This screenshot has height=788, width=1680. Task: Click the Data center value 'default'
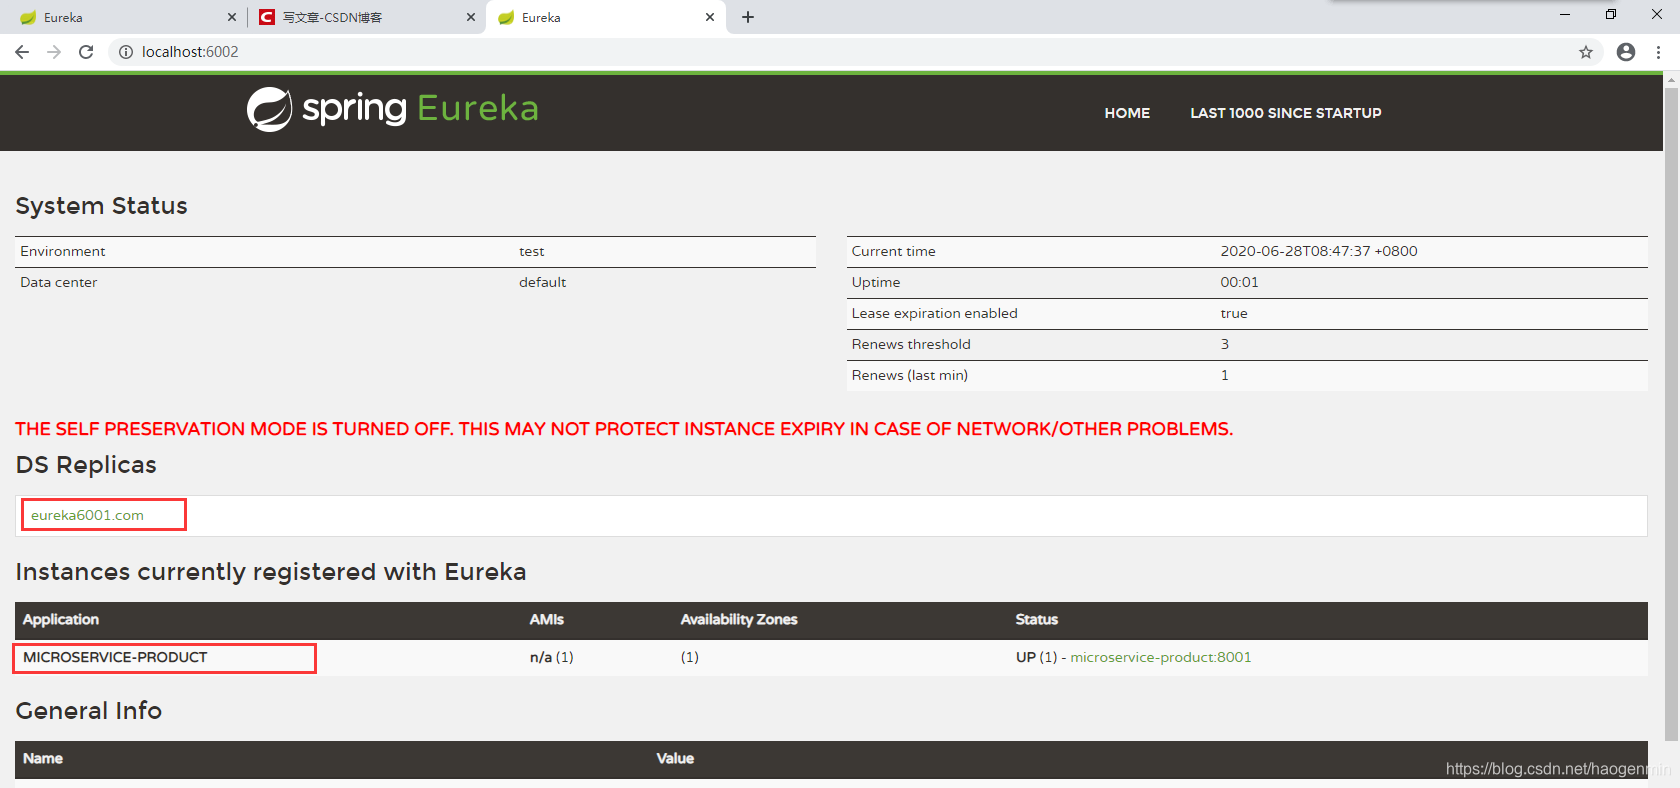[543, 282]
